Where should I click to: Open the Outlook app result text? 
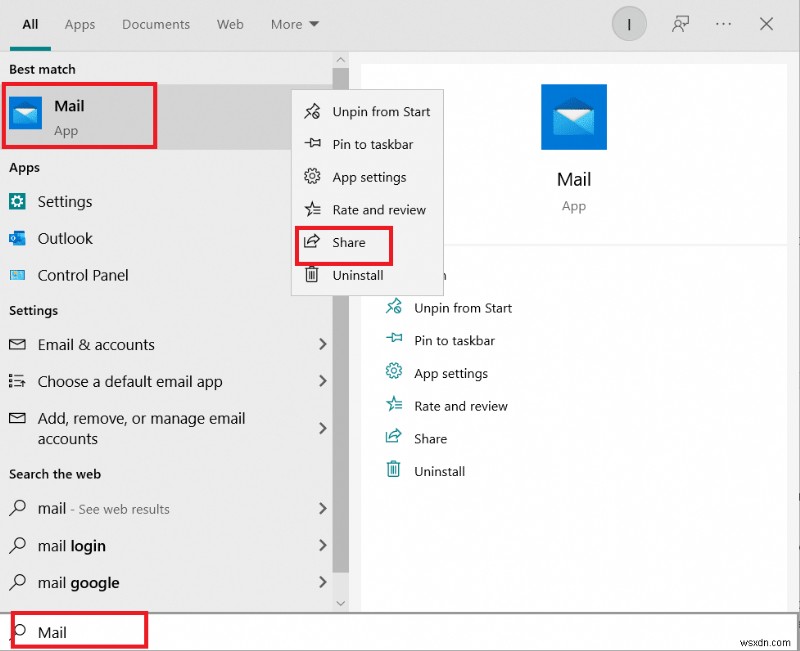65,238
